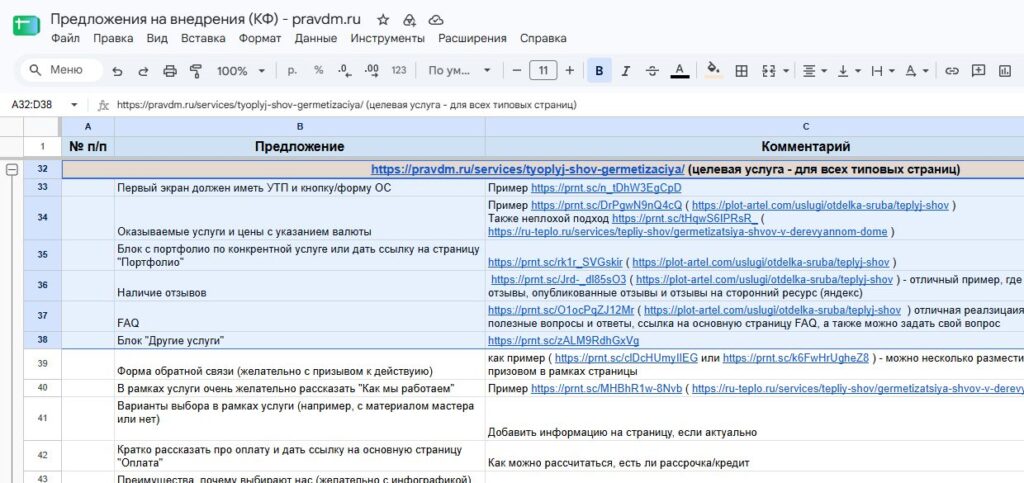This screenshot has width=1024, height=483.
Task: Open the zoom 100% dropdown
Action: (x=241, y=71)
